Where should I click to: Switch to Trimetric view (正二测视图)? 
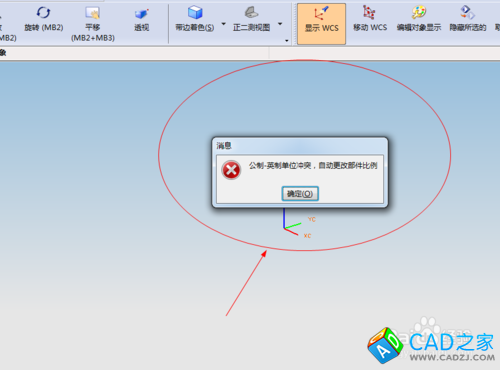pyautogui.click(x=251, y=19)
